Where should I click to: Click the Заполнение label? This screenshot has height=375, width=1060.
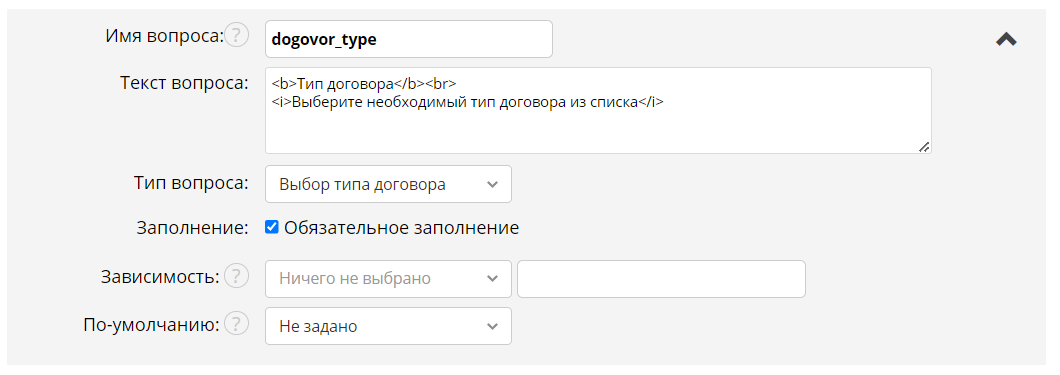[193, 228]
